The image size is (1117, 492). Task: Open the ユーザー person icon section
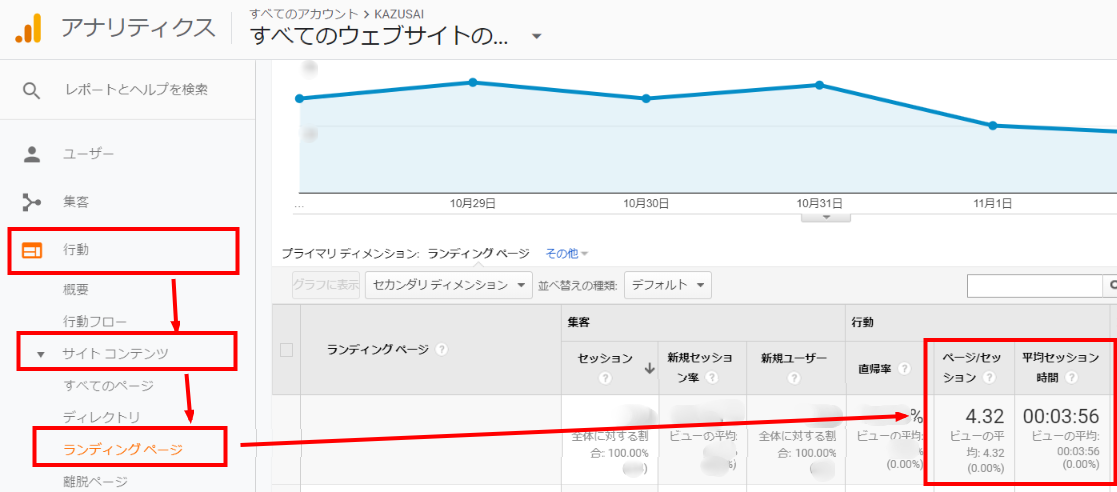[x=32, y=155]
